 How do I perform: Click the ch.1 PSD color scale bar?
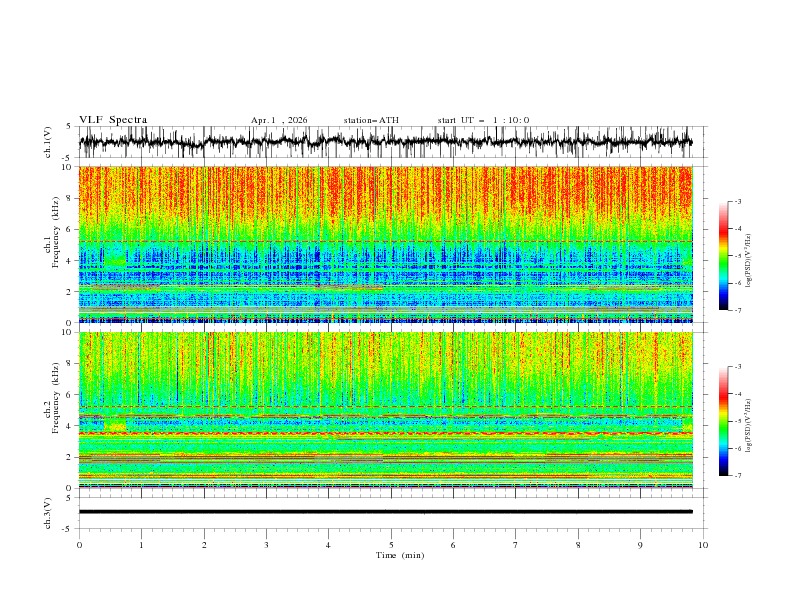(x=723, y=256)
